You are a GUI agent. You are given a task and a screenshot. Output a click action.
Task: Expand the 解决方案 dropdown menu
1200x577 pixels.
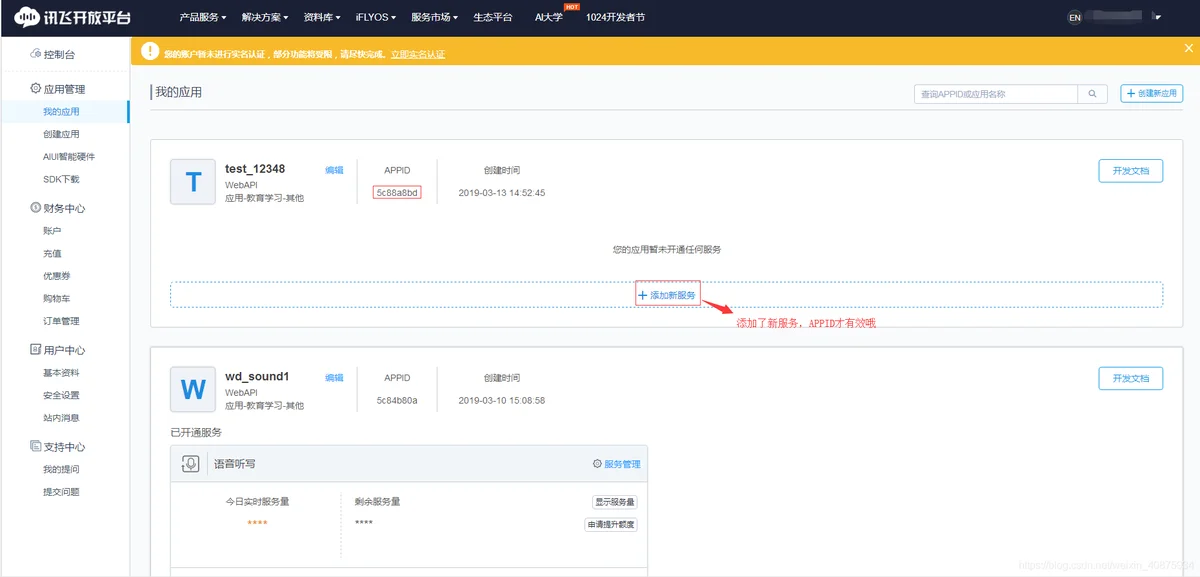(x=265, y=17)
